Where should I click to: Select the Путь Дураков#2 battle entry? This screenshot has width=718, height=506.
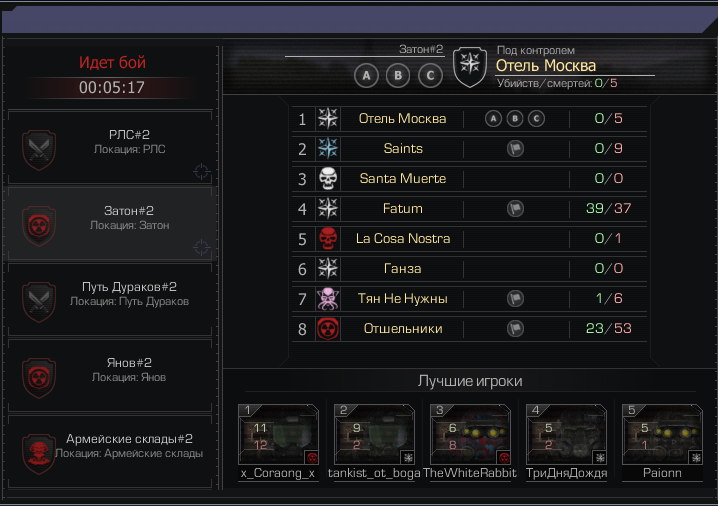tap(110, 299)
